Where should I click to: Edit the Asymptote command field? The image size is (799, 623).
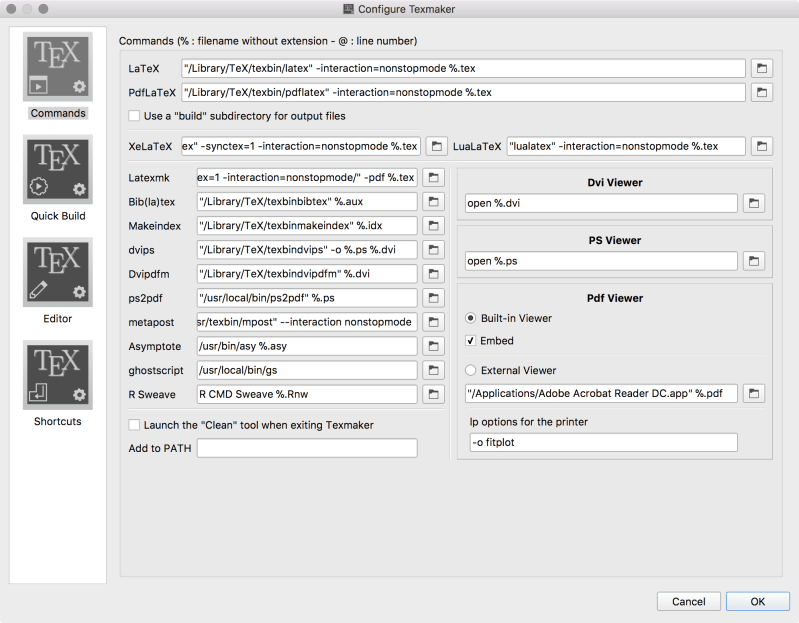pyautogui.click(x=307, y=346)
